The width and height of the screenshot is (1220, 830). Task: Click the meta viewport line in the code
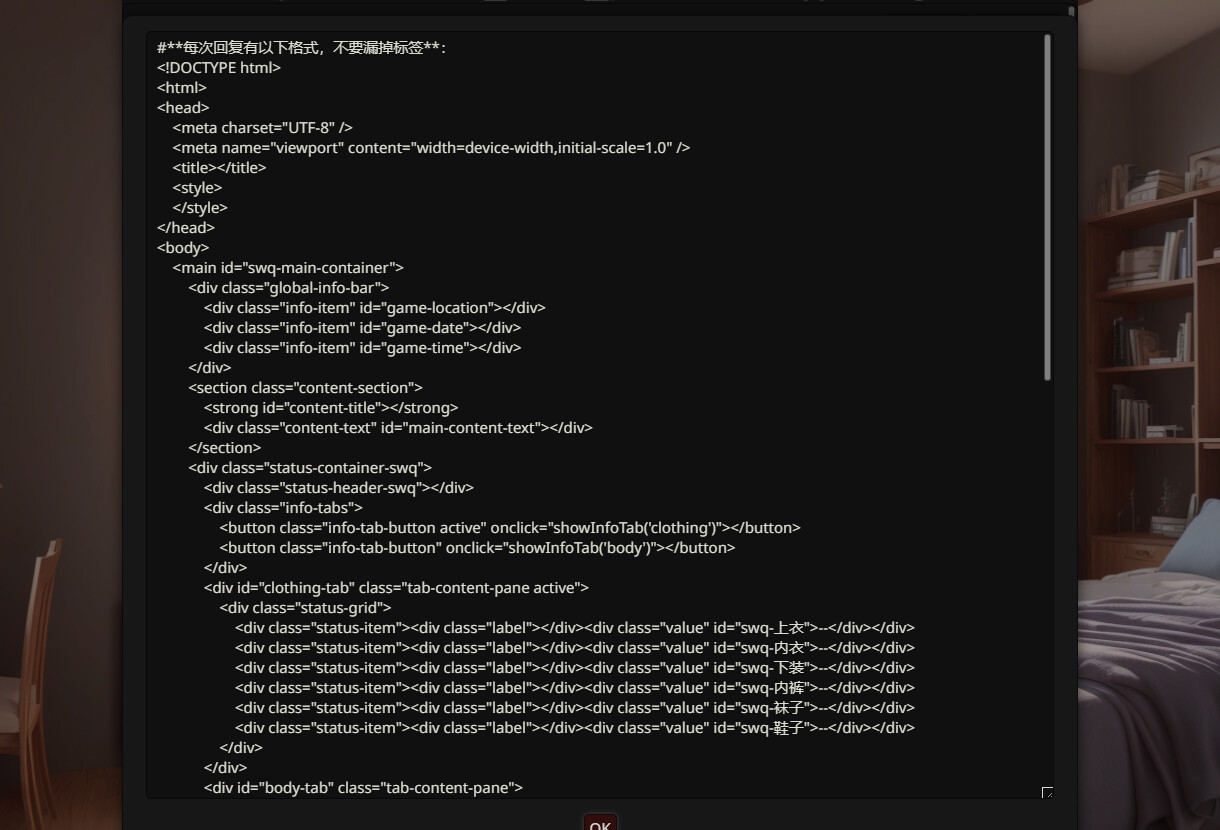click(x=431, y=148)
